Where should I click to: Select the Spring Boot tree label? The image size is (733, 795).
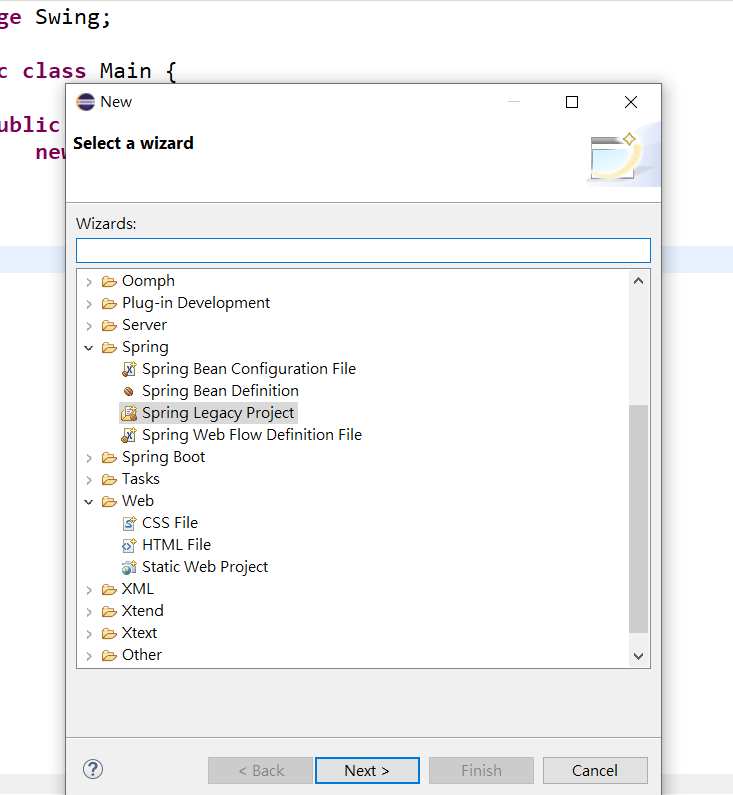point(163,457)
